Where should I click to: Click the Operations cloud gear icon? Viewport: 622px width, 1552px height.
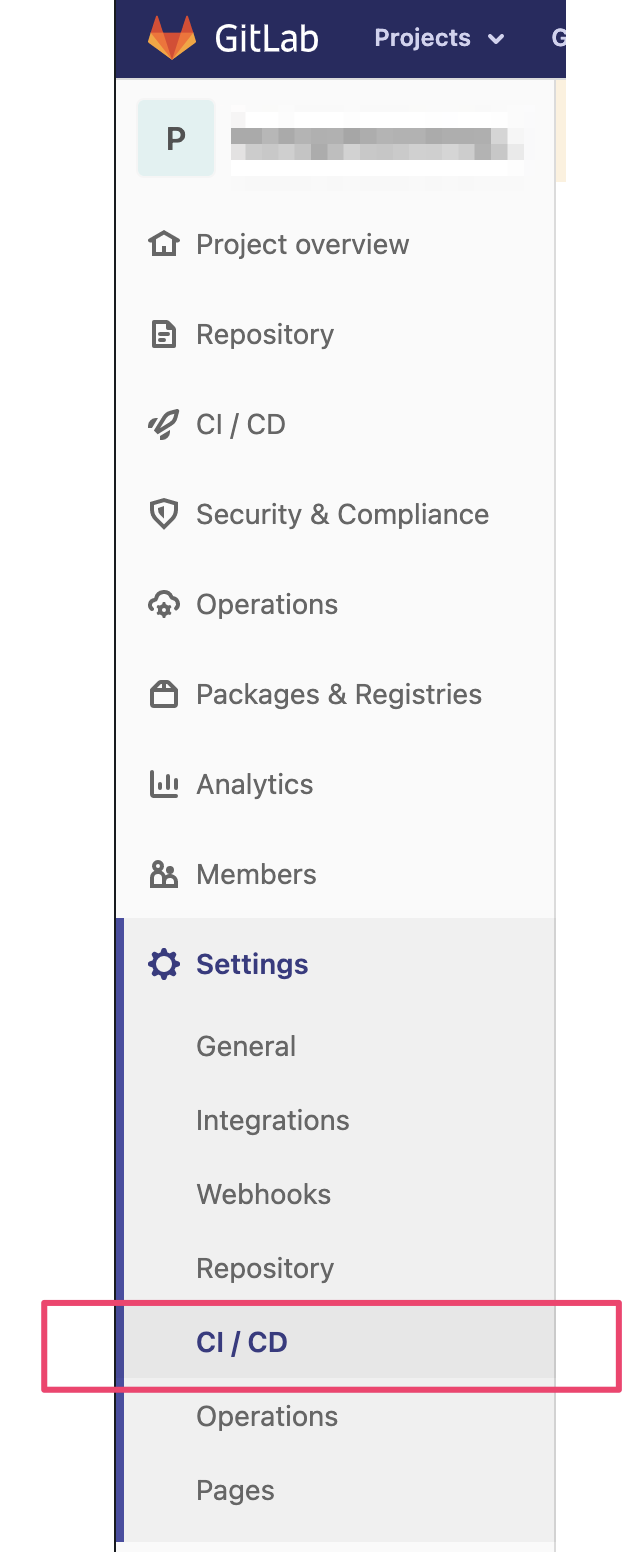(x=163, y=605)
